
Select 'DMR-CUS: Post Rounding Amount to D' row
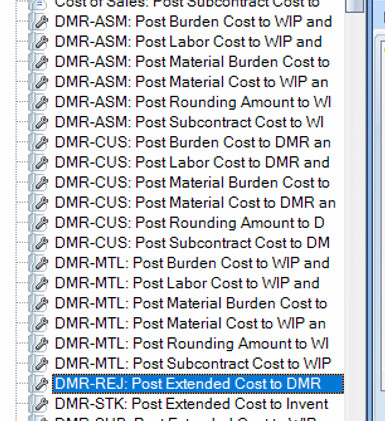[190, 223]
